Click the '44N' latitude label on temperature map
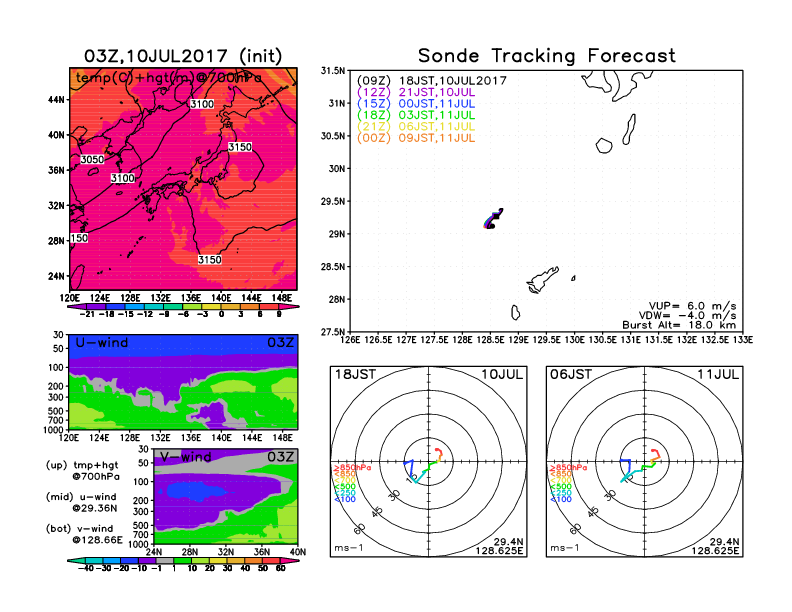This screenshot has height=612, width=792. point(56,100)
